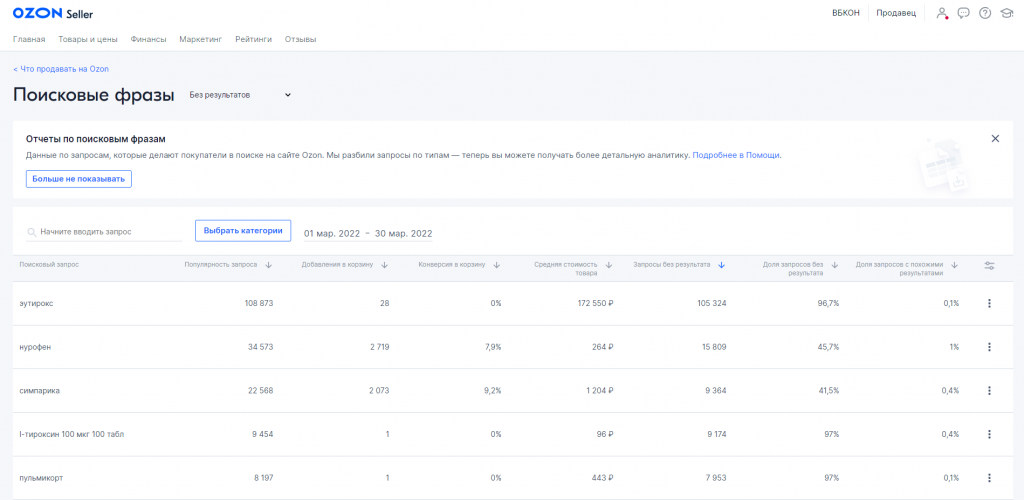Click the Продавец role label
Image resolution: width=1024 pixels, height=500 pixels.
coord(896,13)
